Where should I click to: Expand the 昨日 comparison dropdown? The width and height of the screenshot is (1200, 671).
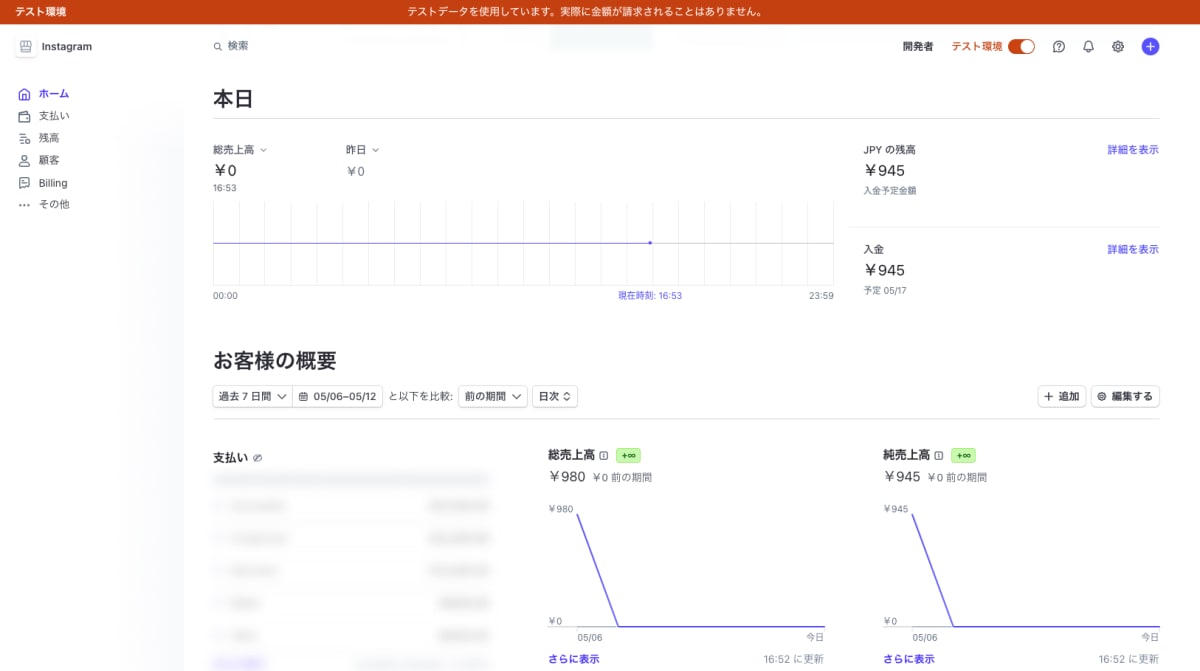(x=362, y=150)
